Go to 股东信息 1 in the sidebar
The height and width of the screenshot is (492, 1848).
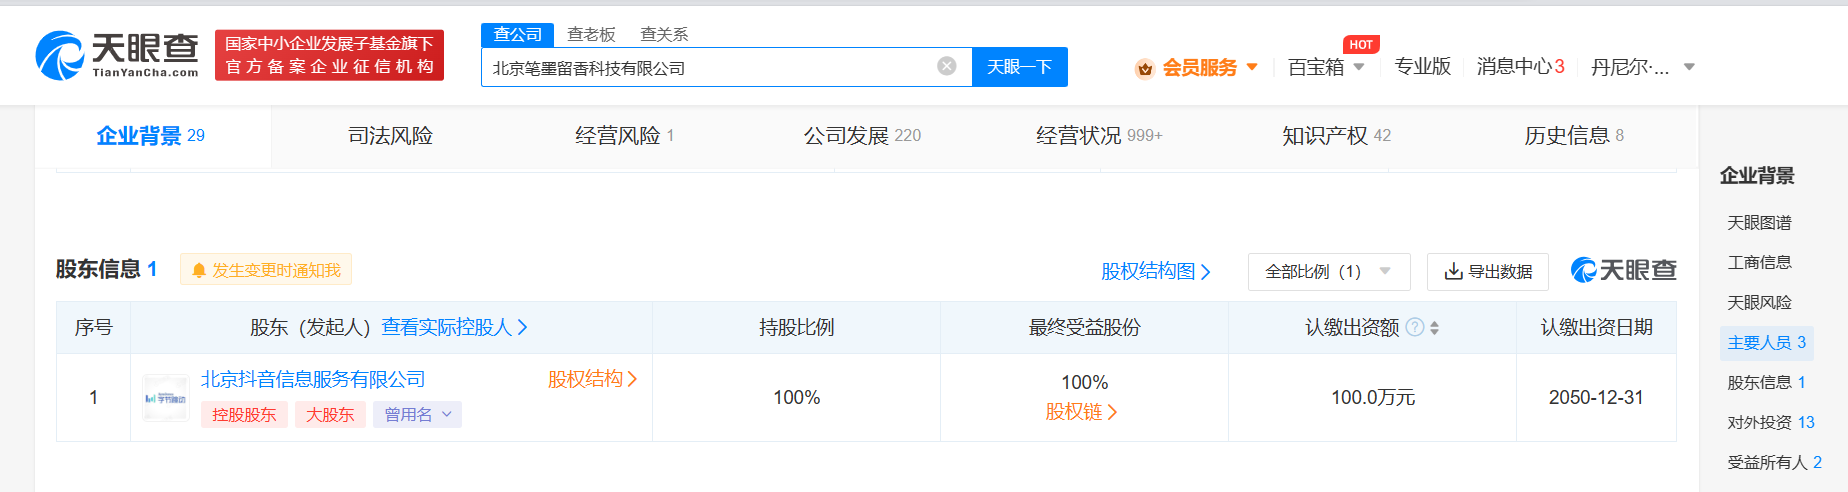(x=1767, y=383)
